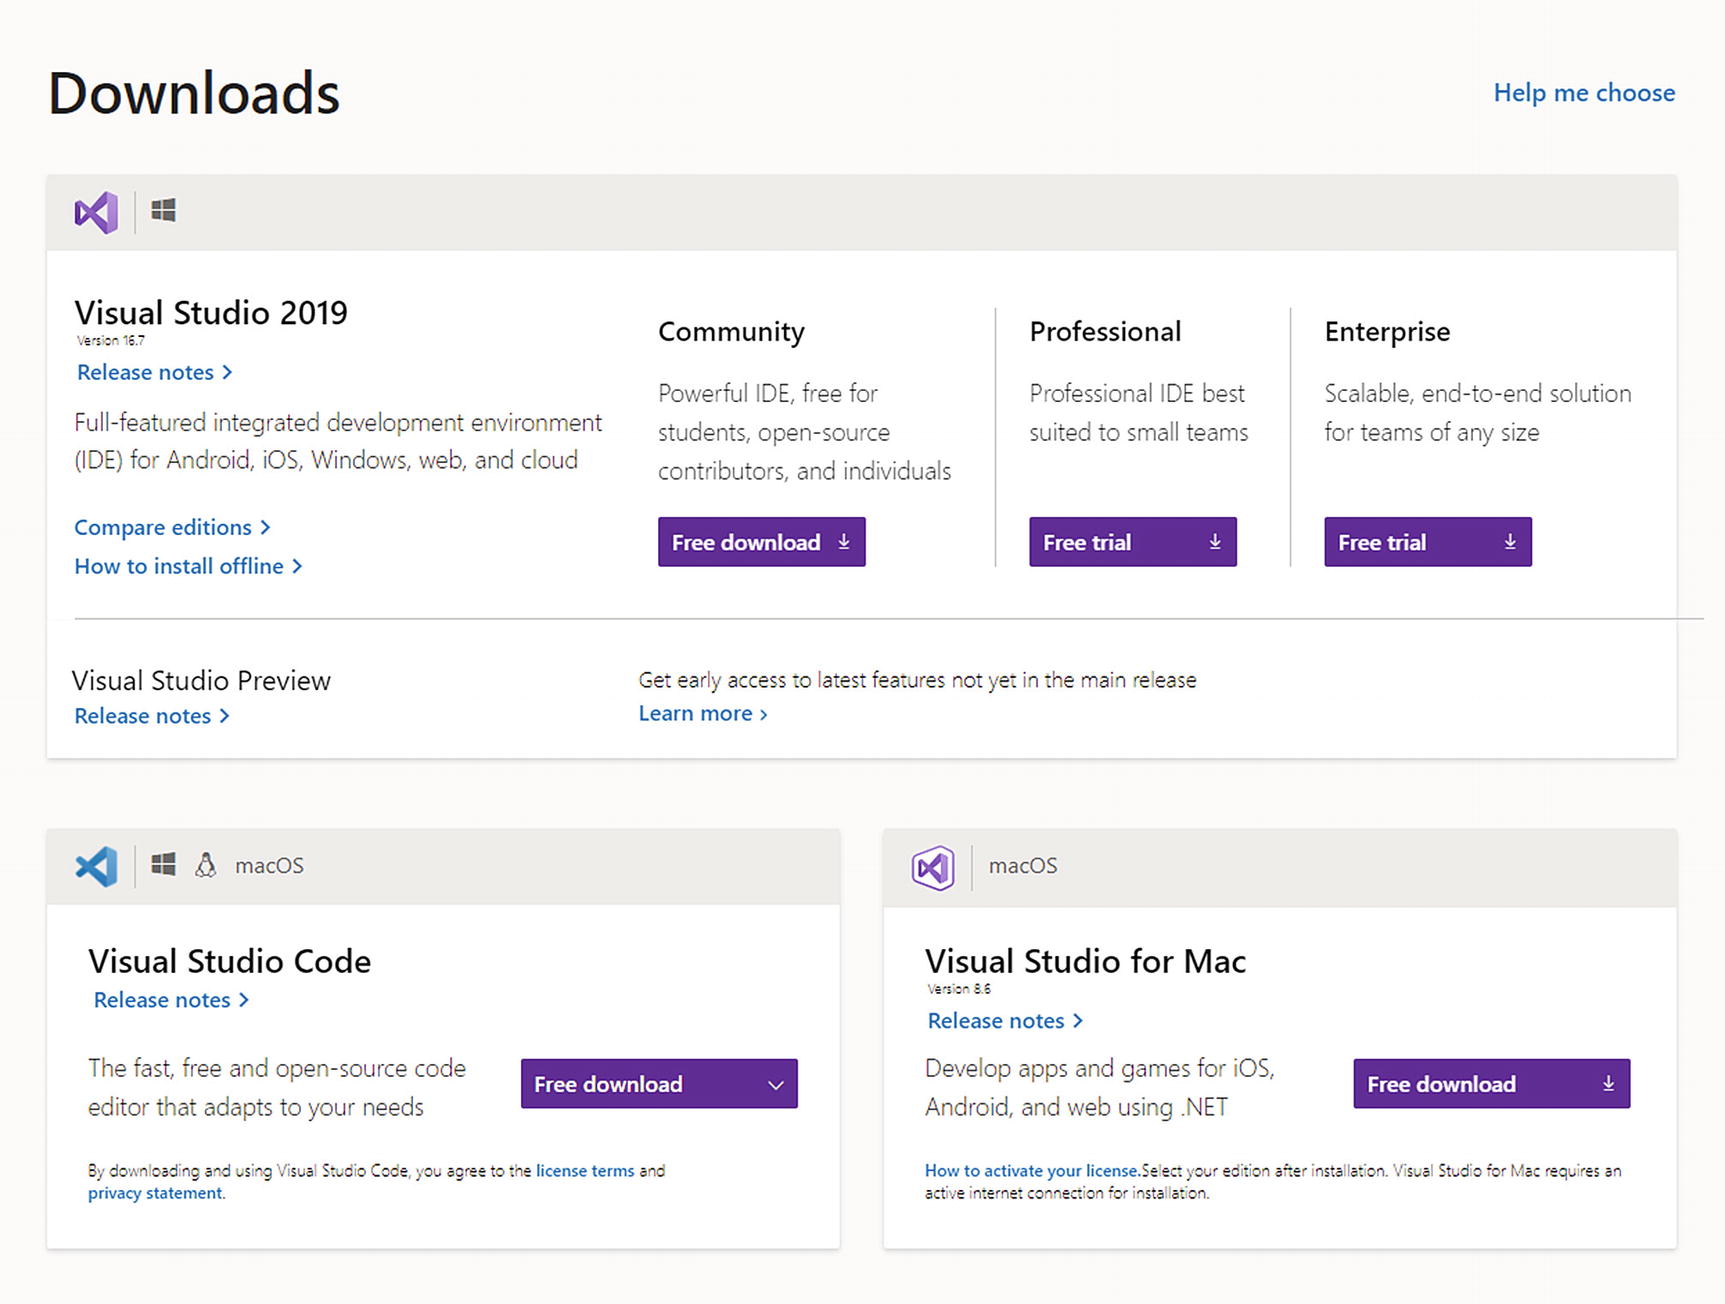
Task: Click the Linux penguin icon
Action: pyautogui.click(x=206, y=865)
